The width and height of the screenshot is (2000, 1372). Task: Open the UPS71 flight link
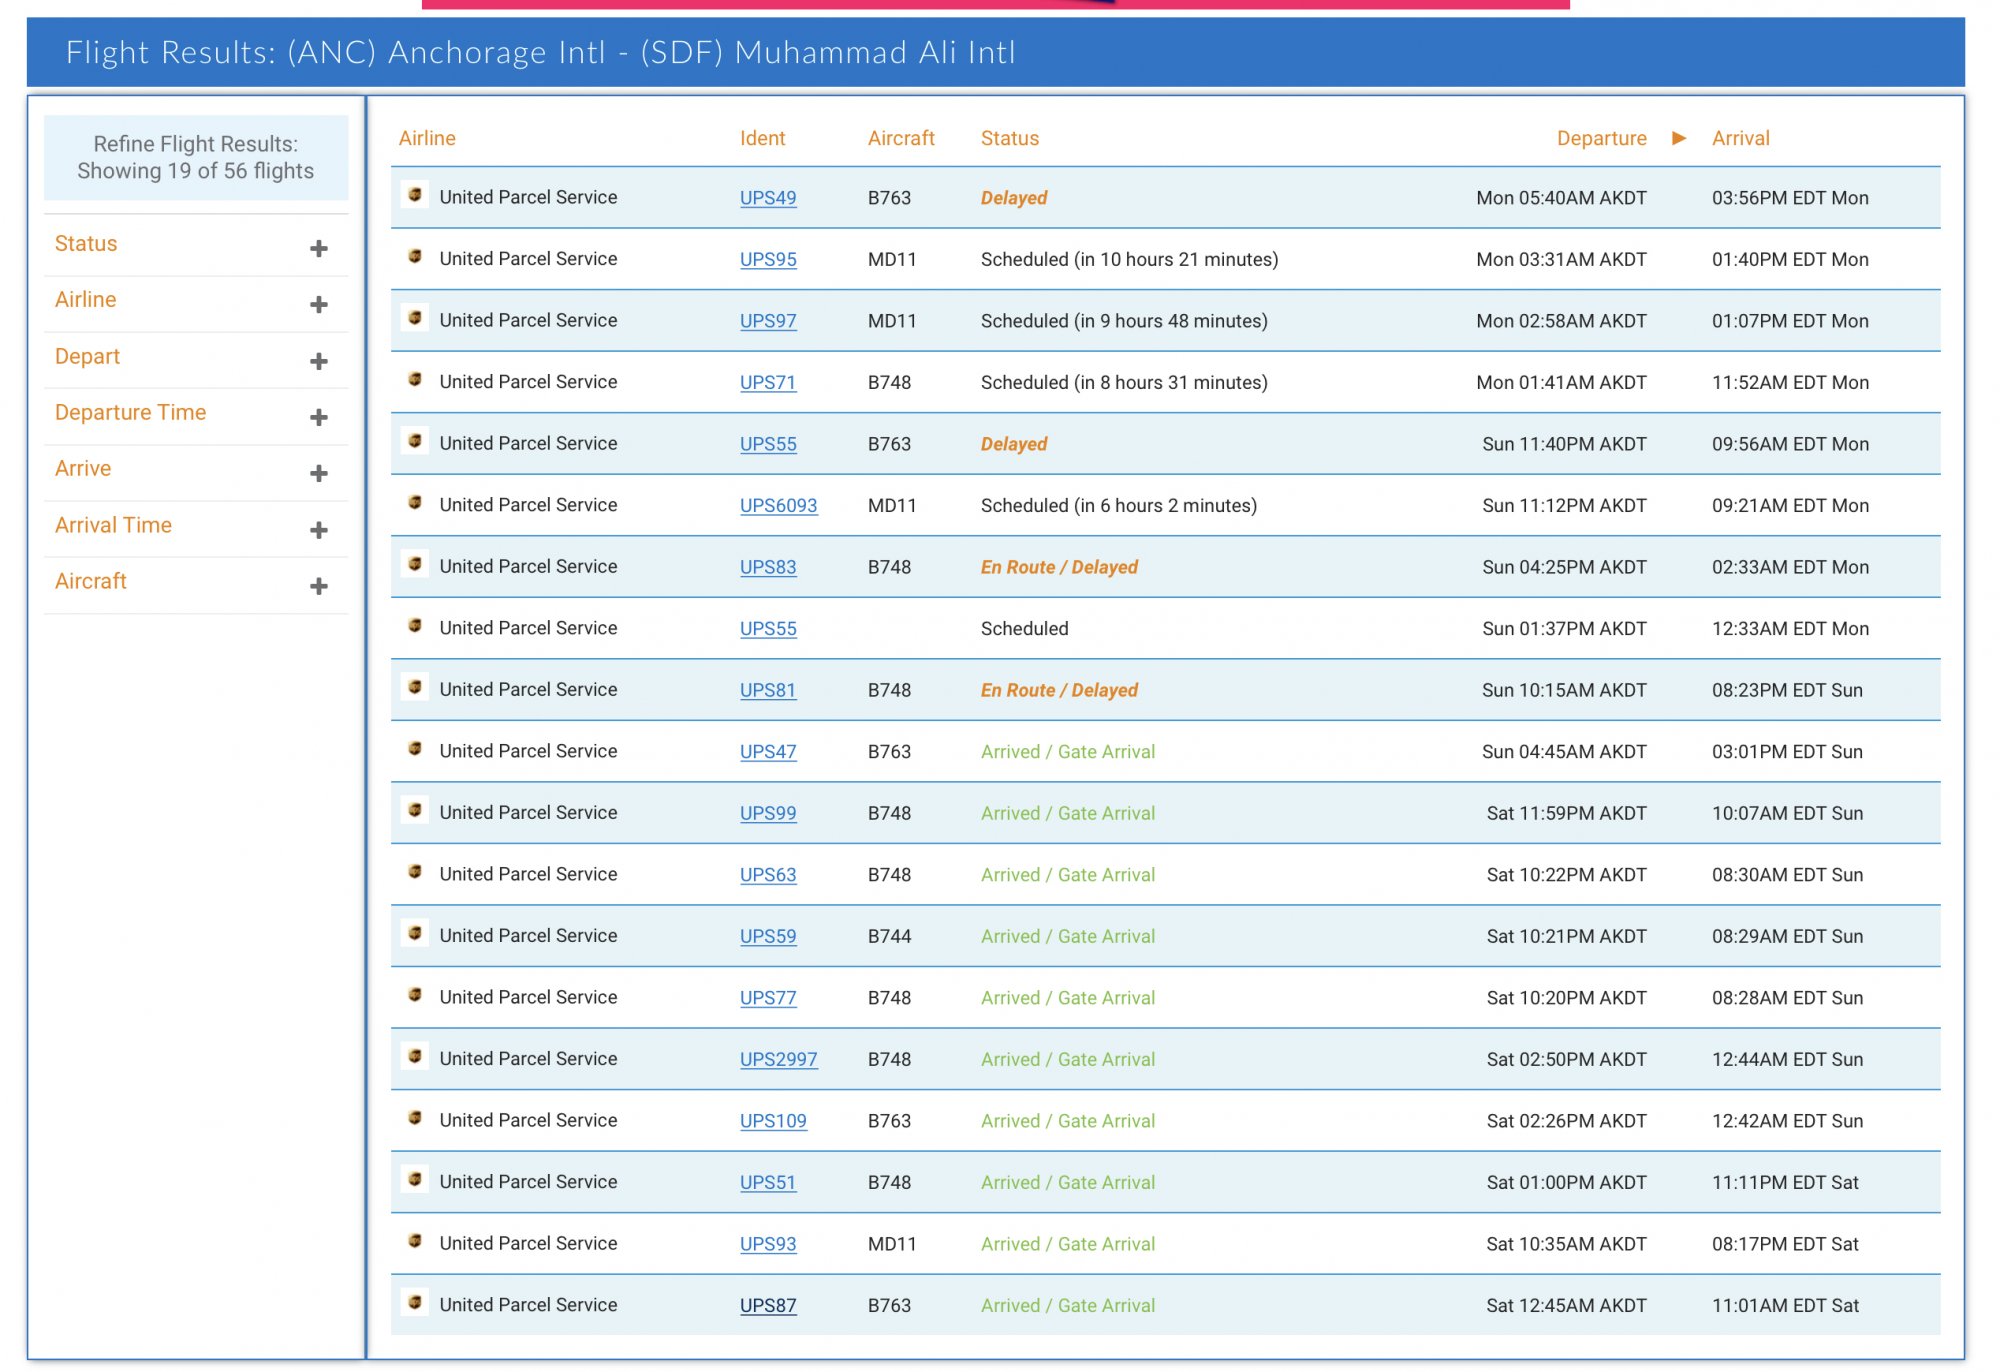tap(768, 382)
